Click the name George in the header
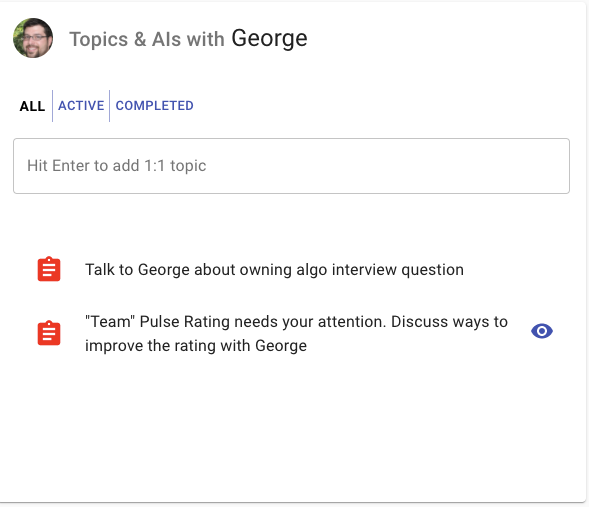Screen dimensions: 589x507 [x=269, y=38]
